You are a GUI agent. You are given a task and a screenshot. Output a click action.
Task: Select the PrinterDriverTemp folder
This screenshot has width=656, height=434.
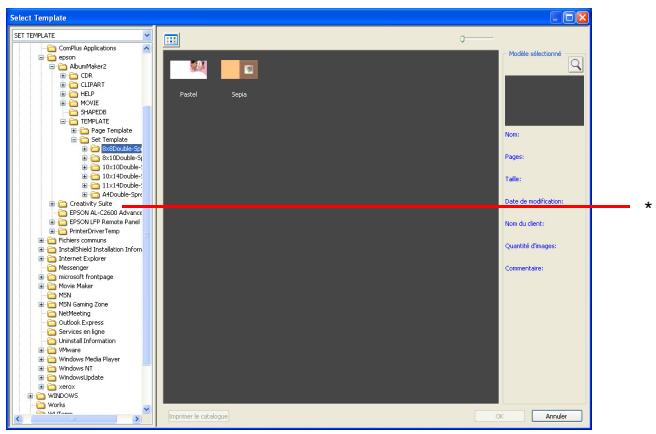[x=95, y=231]
